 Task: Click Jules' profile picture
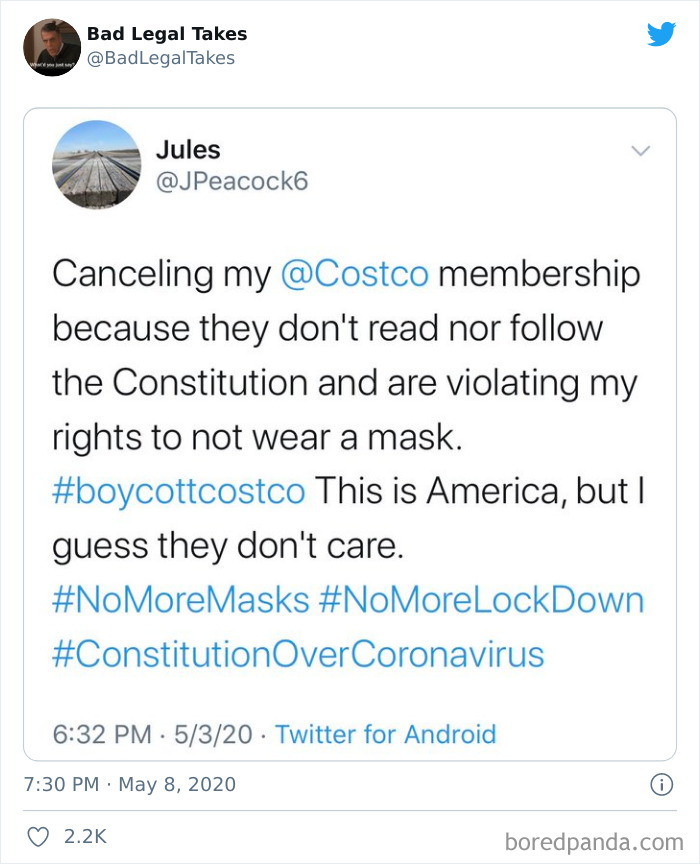(x=96, y=165)
